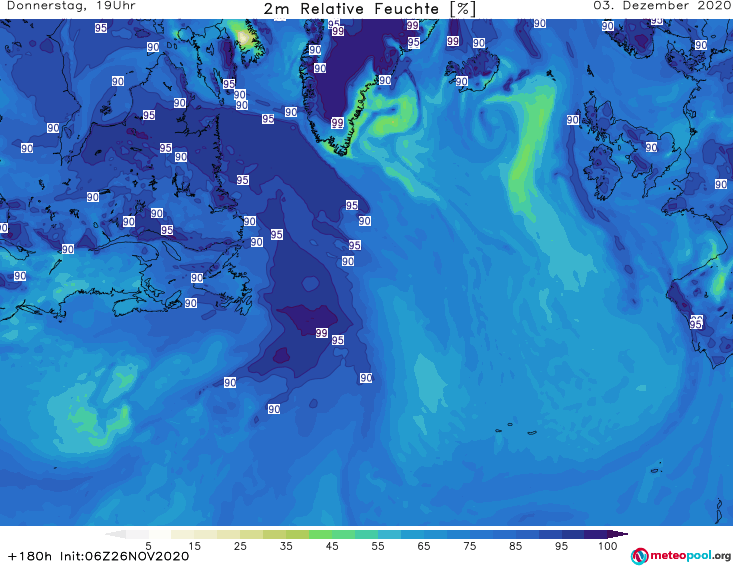Click the '75' tick label on color scale
The height and width of the screenshot is (566, 733).
(x=469, y=546)
